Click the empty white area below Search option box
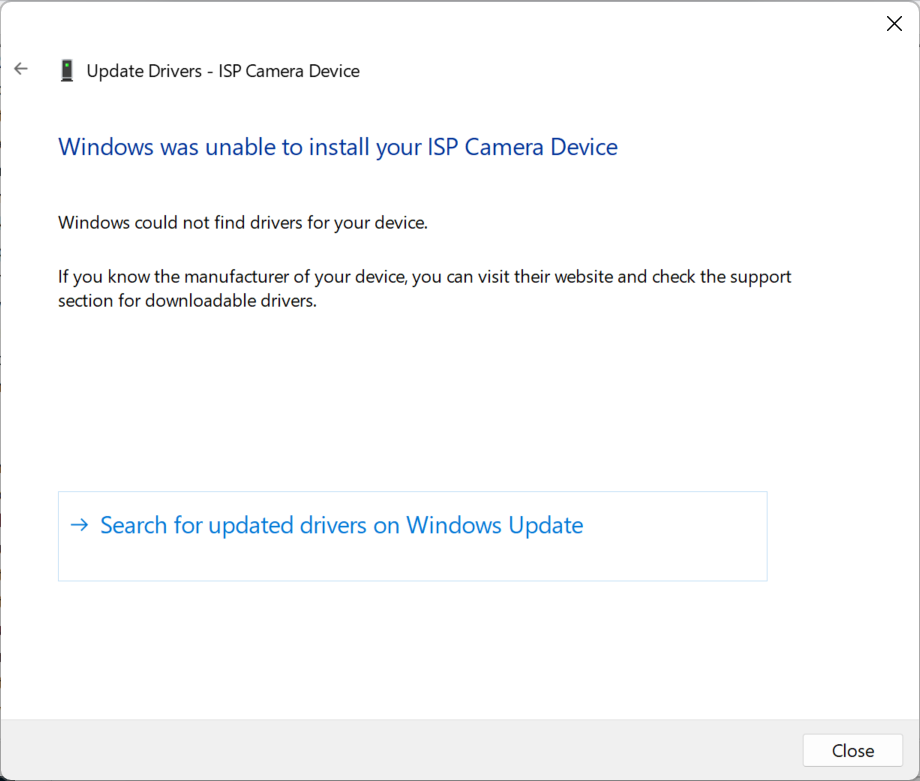The height and width of the screenshot is (781, 920). [400, 650]
